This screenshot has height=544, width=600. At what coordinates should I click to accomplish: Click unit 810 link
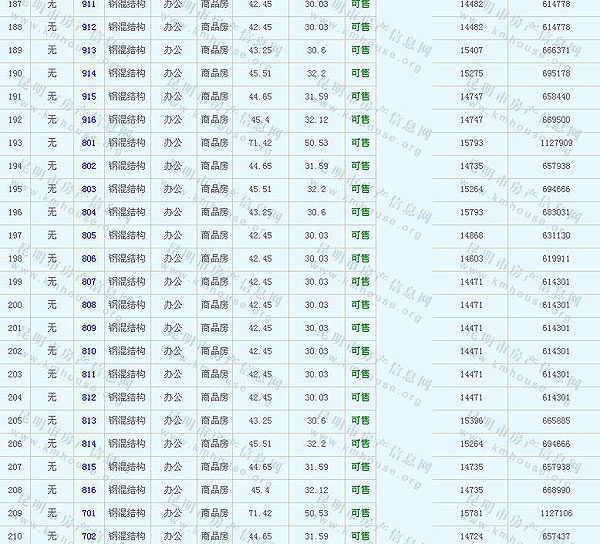coord(89,351)
